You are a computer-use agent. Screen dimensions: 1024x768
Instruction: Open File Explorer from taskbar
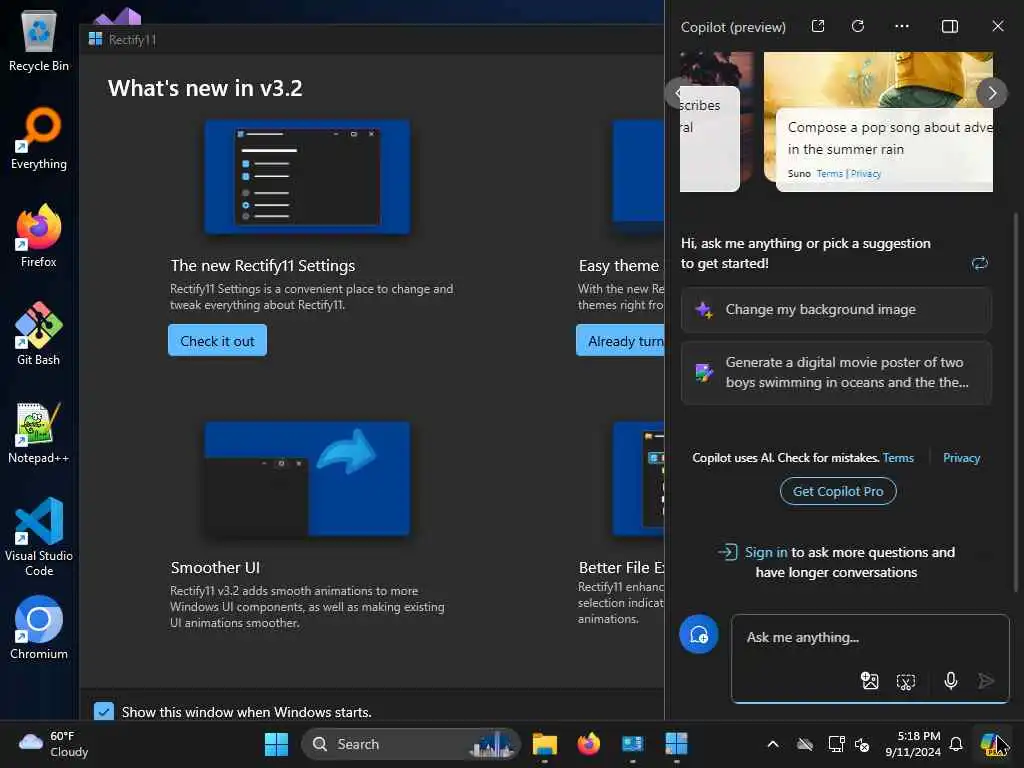(544, 744)
